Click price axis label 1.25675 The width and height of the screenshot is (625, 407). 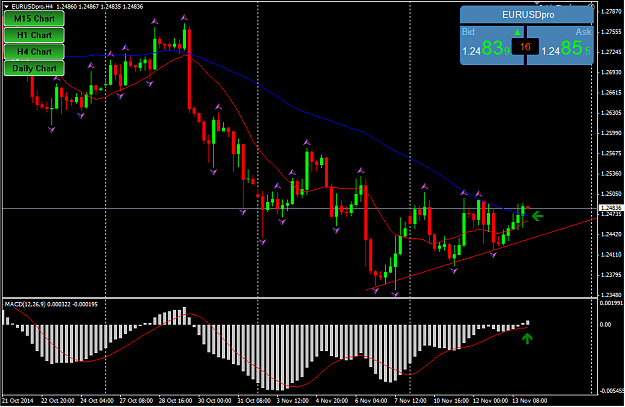click(x=611, y=153)
